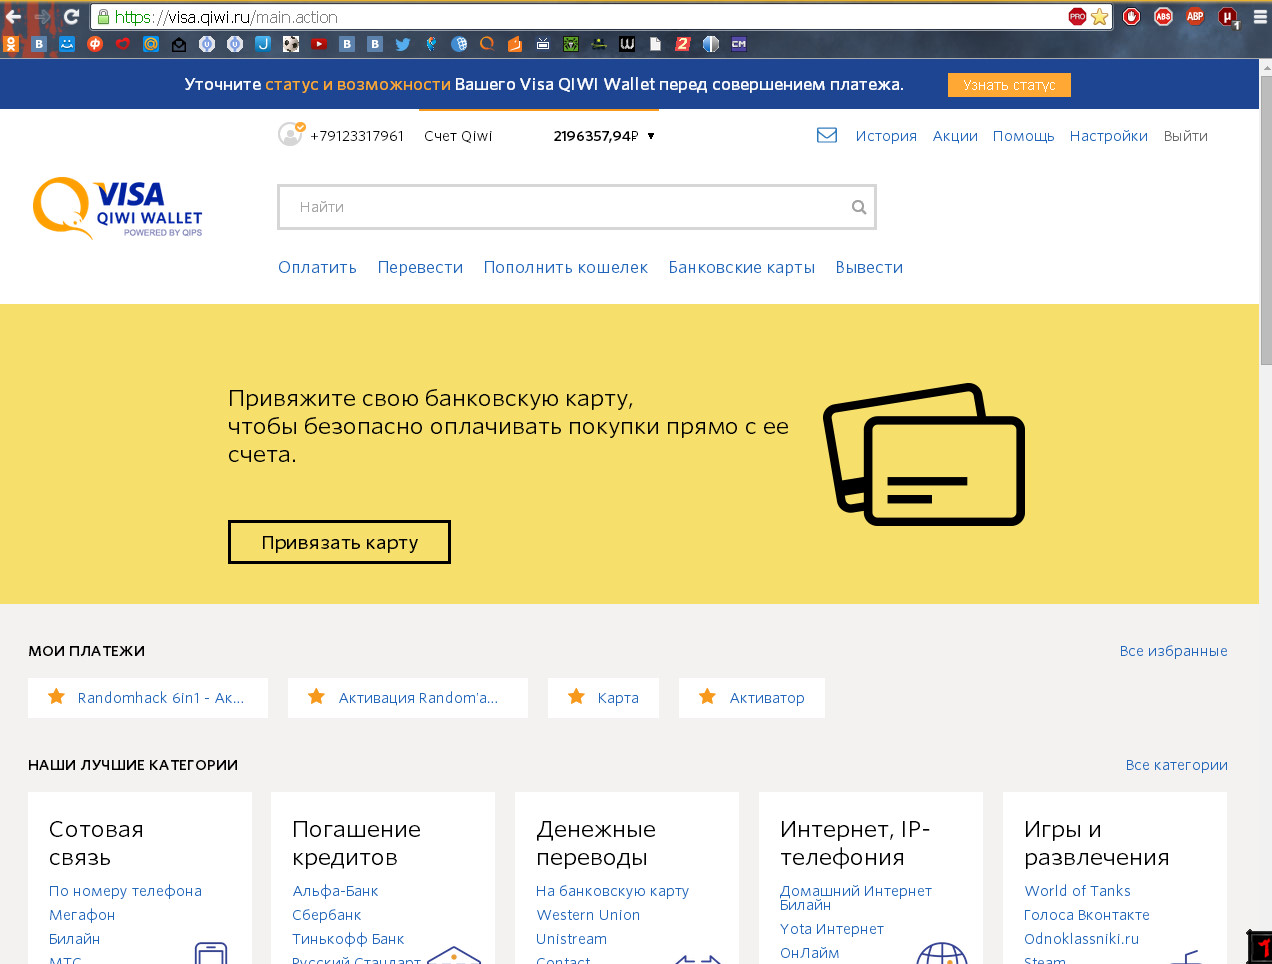Open the Twitter bird bookmark
This screenshot has width=1272, height=964.
(403, 43)
